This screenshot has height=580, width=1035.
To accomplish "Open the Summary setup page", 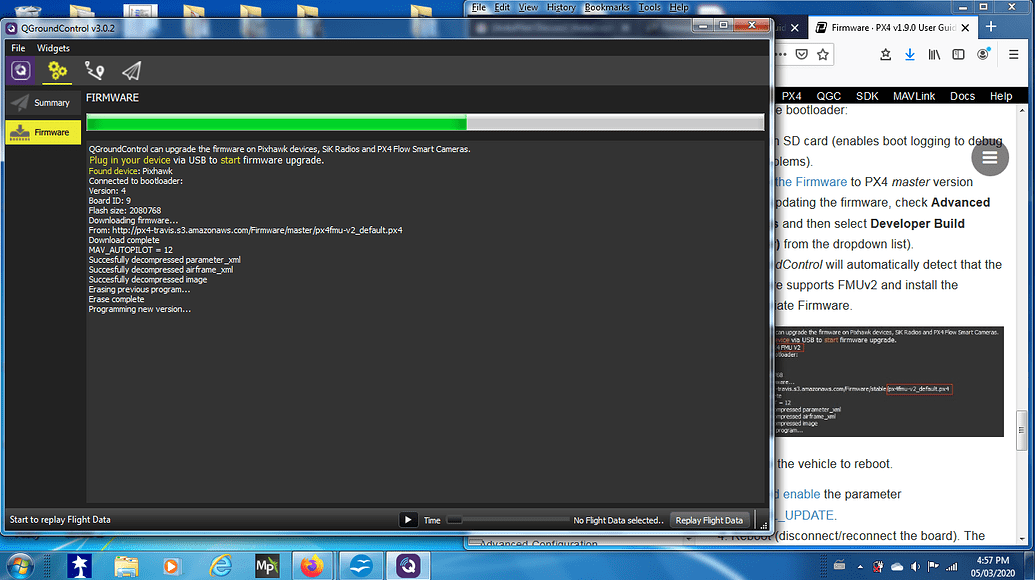I will tap(44, 103).
